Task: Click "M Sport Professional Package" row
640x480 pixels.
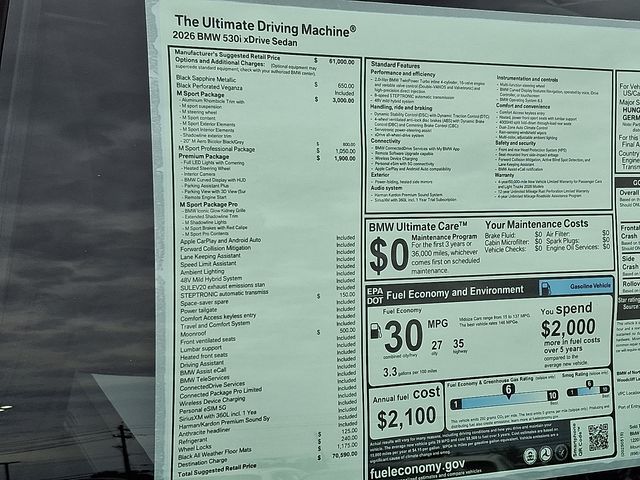Action: [x=217, y=149]
